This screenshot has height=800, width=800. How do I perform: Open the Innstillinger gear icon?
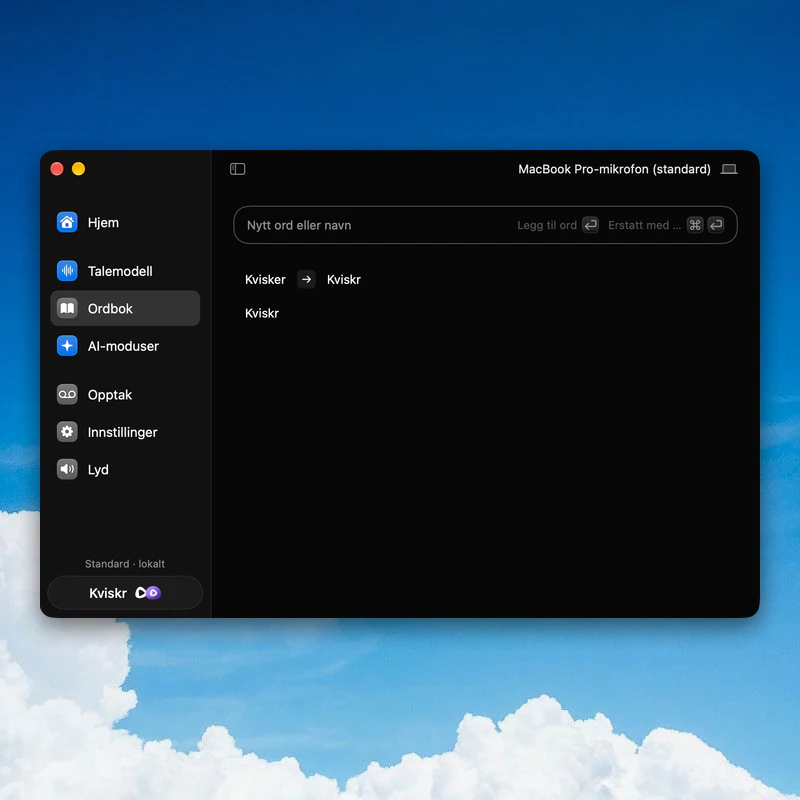tap(67, 432)
